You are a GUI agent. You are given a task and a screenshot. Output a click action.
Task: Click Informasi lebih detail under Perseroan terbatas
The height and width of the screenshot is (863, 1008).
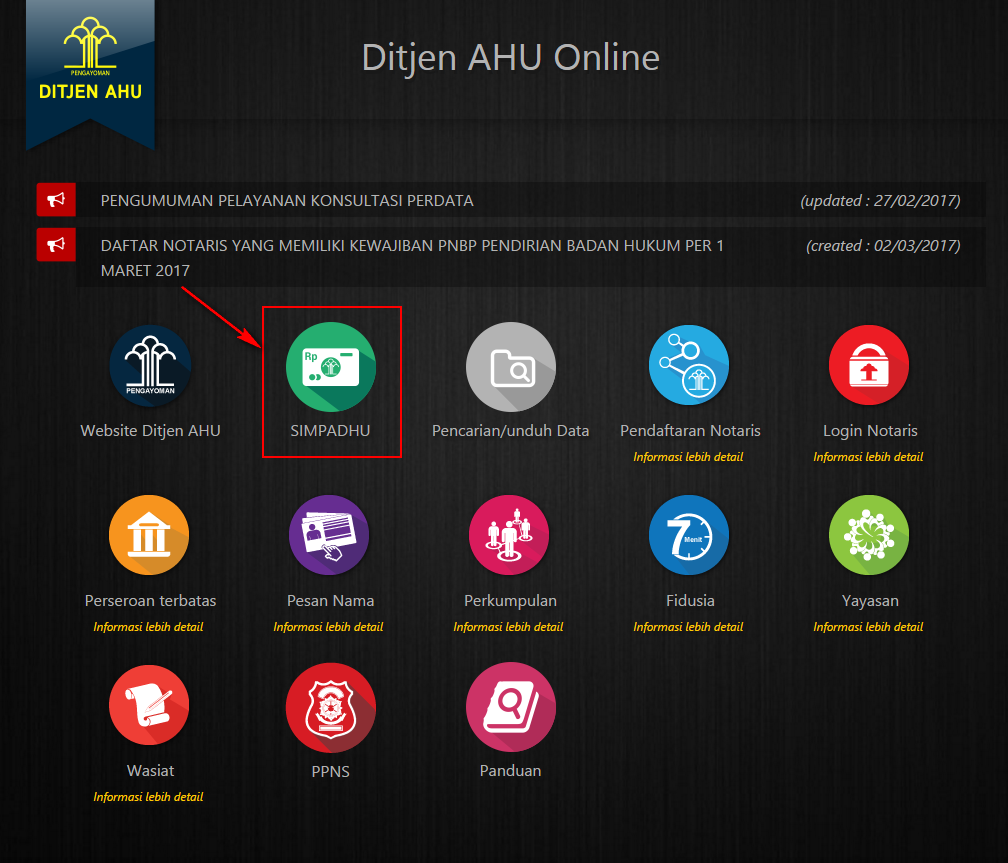[148, 626]
